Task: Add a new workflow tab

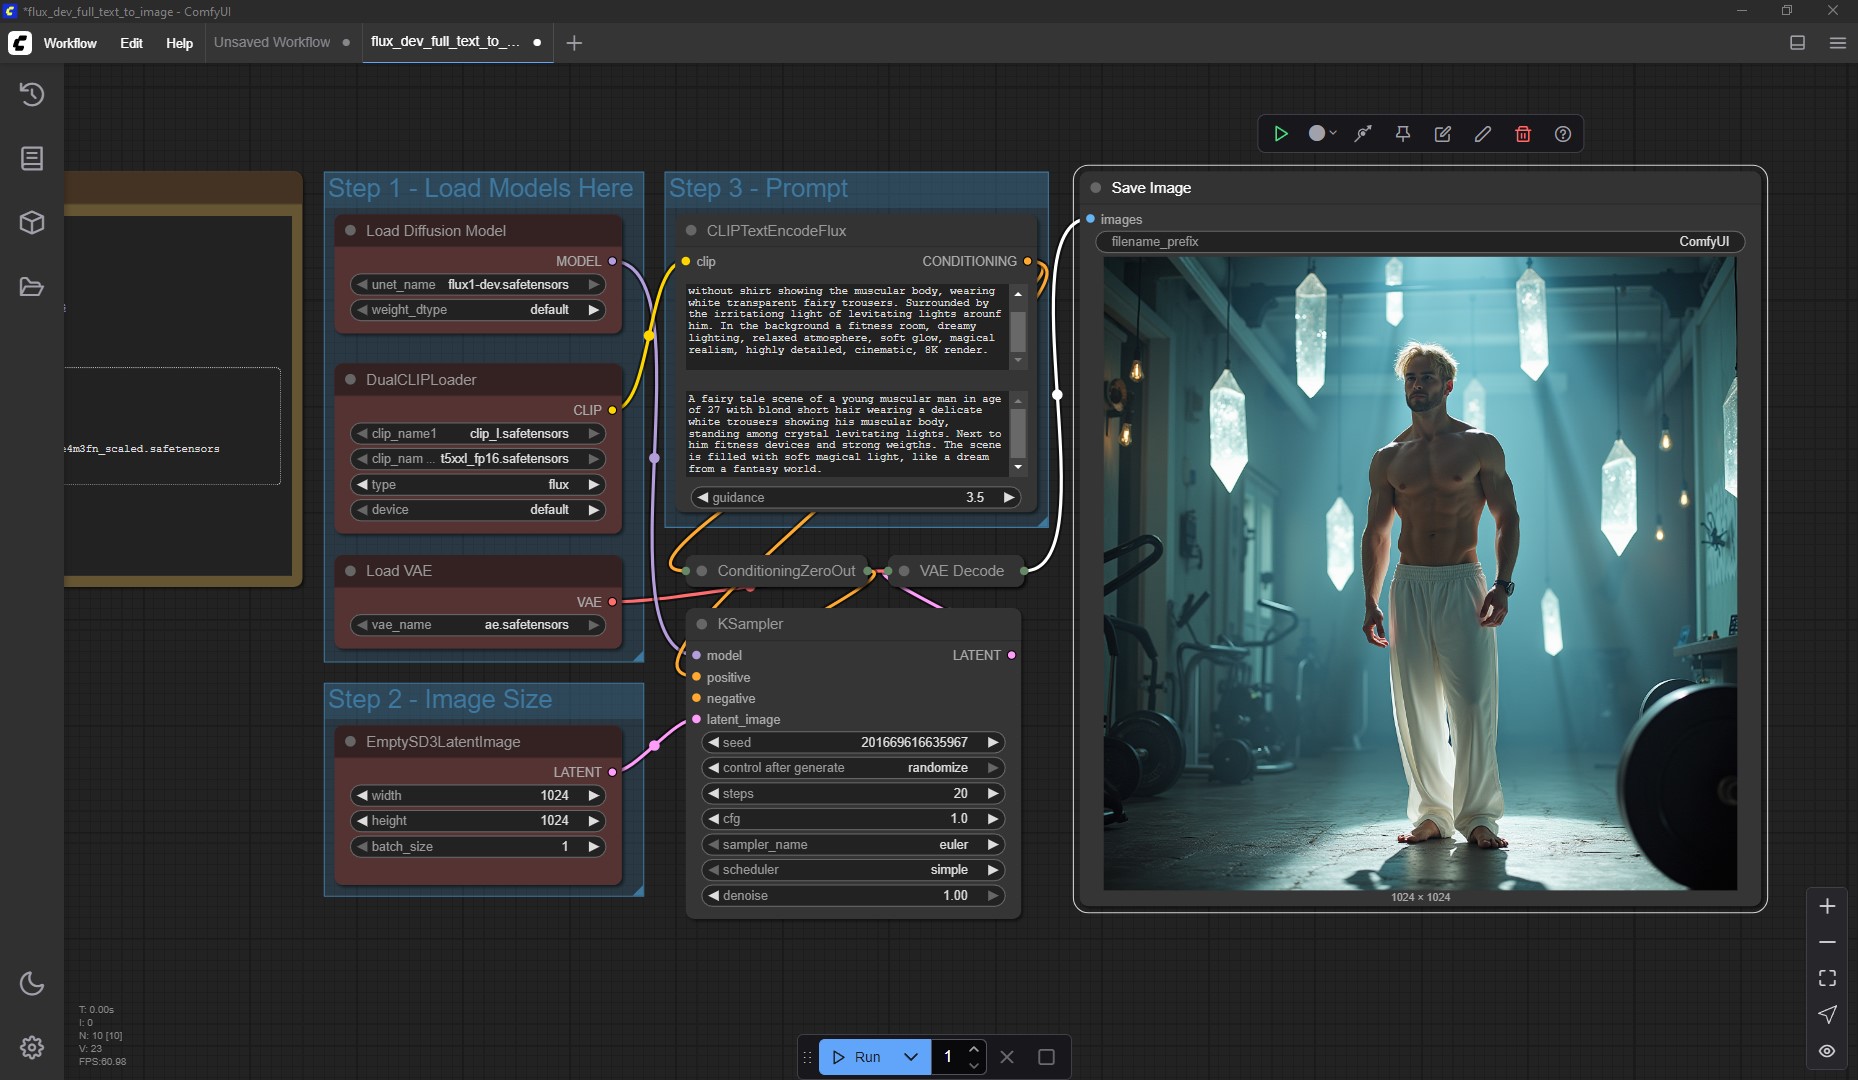Action: 574,43
